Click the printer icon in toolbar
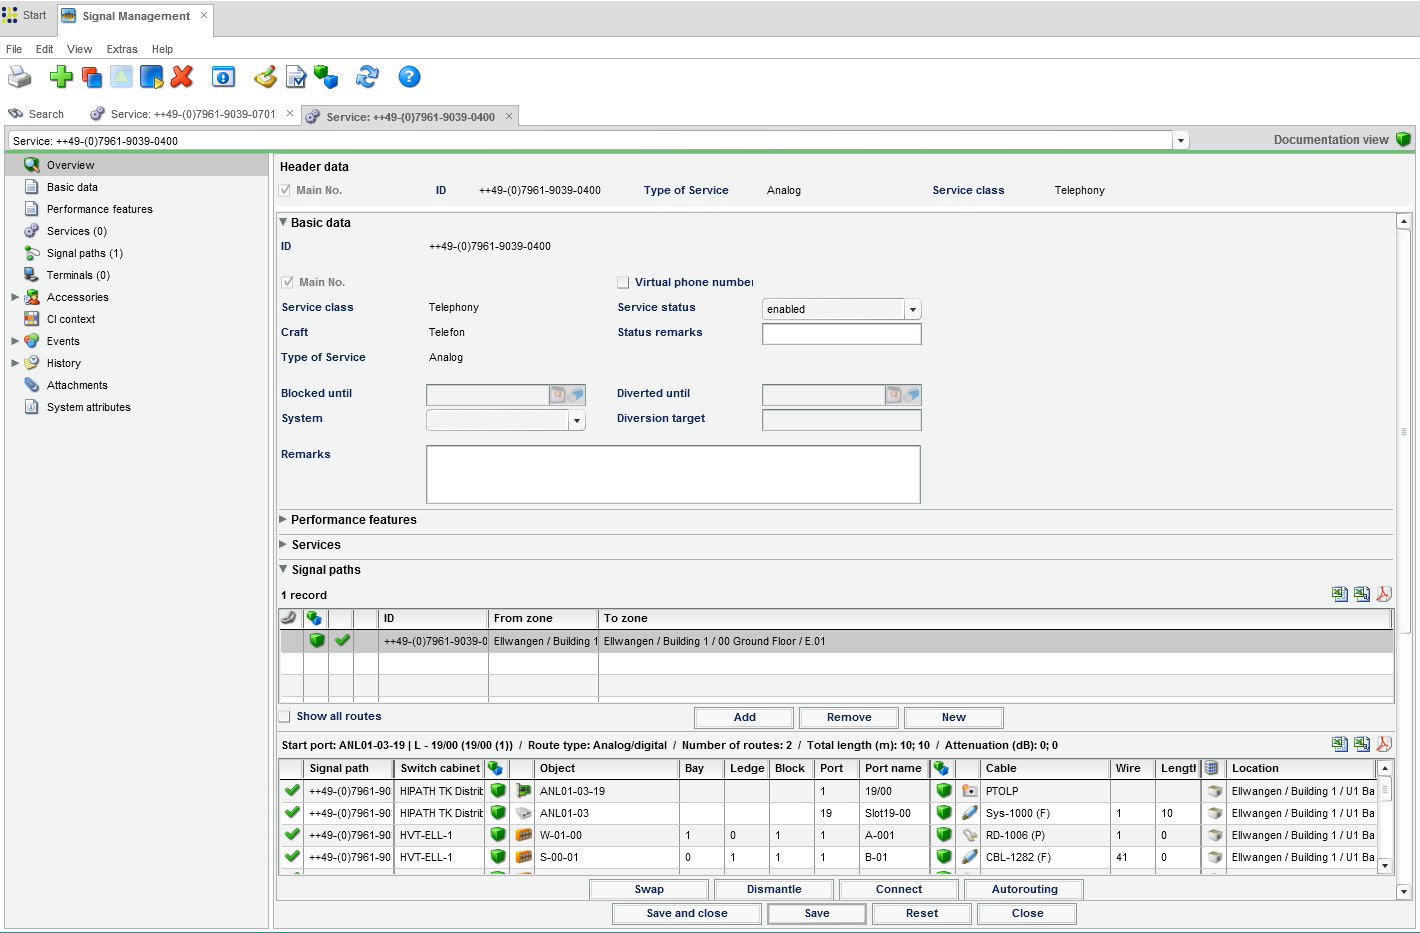 [x=20, y=77]
